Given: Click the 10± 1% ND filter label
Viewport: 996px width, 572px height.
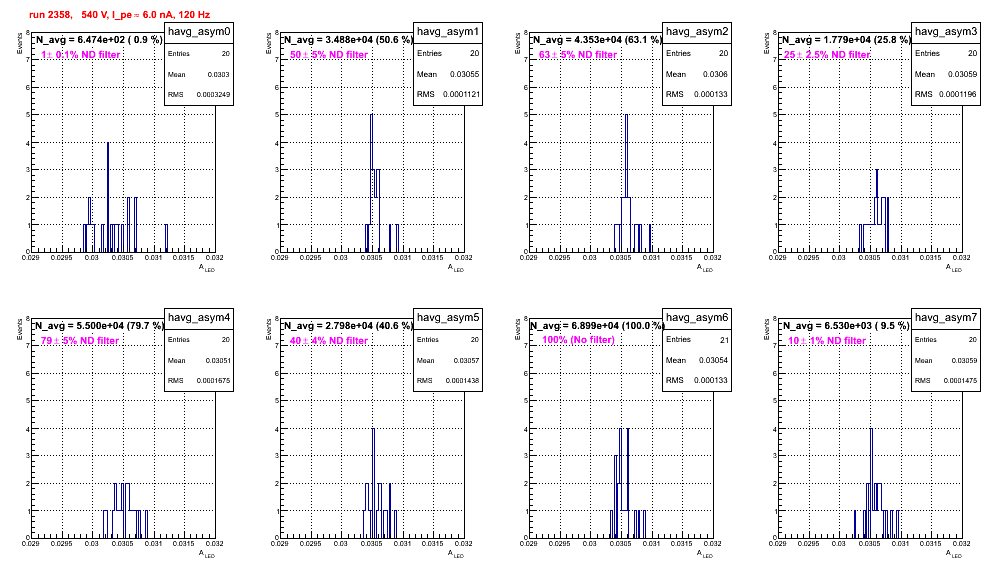Looking at the screenshot, I should point(827,341).
